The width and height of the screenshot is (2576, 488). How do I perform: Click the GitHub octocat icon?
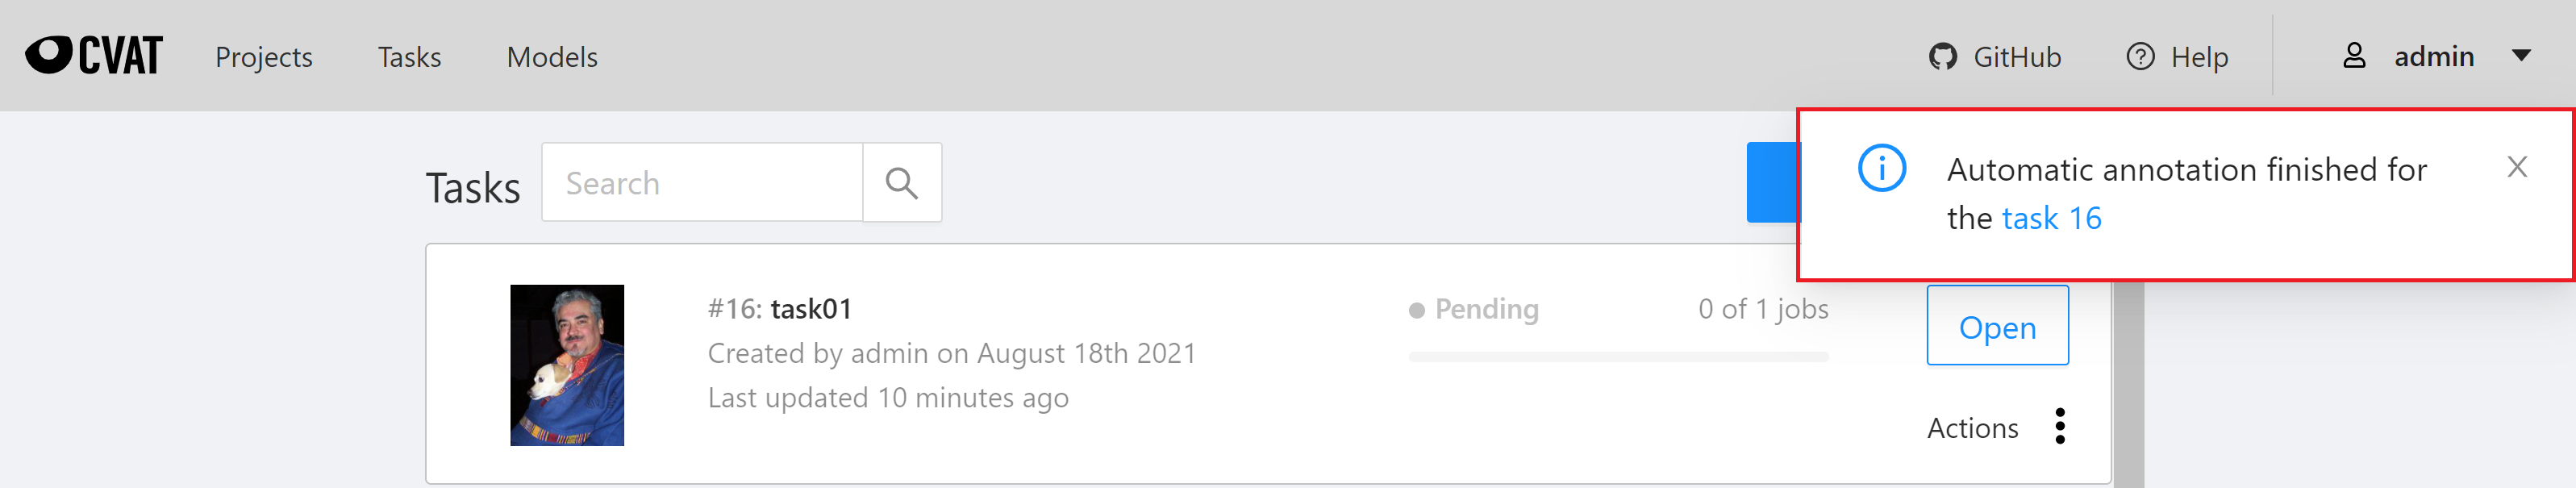pos(1942,57)
